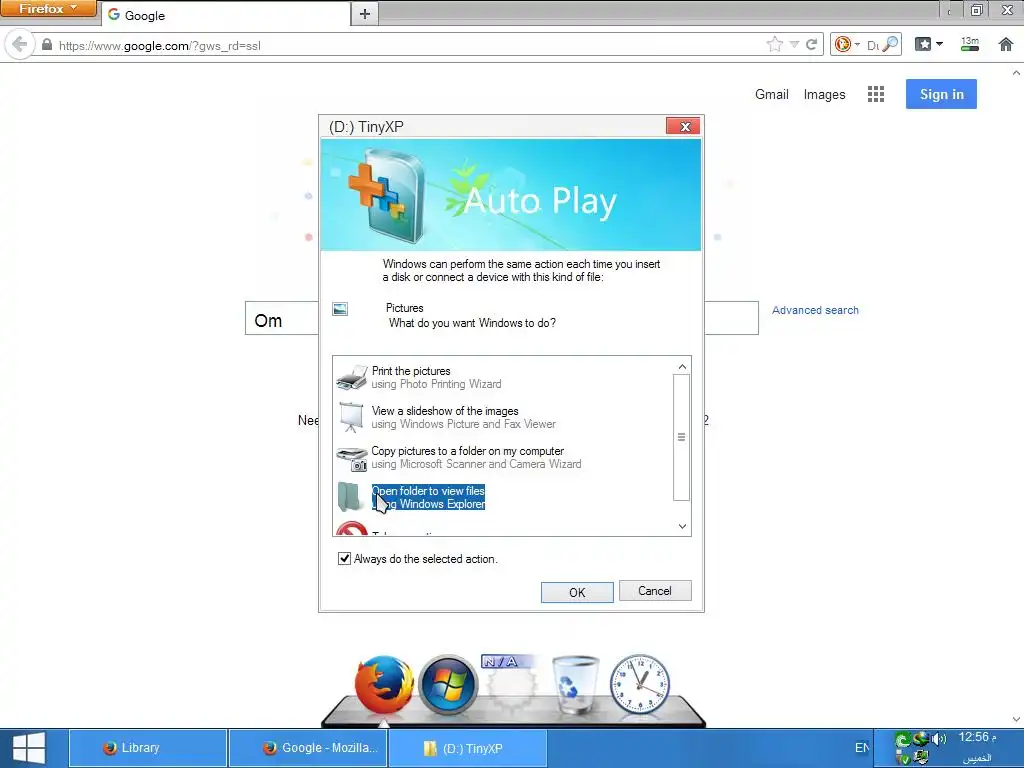This screenshot has width=1024, height=768.
Task: Click the slideshow projector screen icon
Action: 351,417
